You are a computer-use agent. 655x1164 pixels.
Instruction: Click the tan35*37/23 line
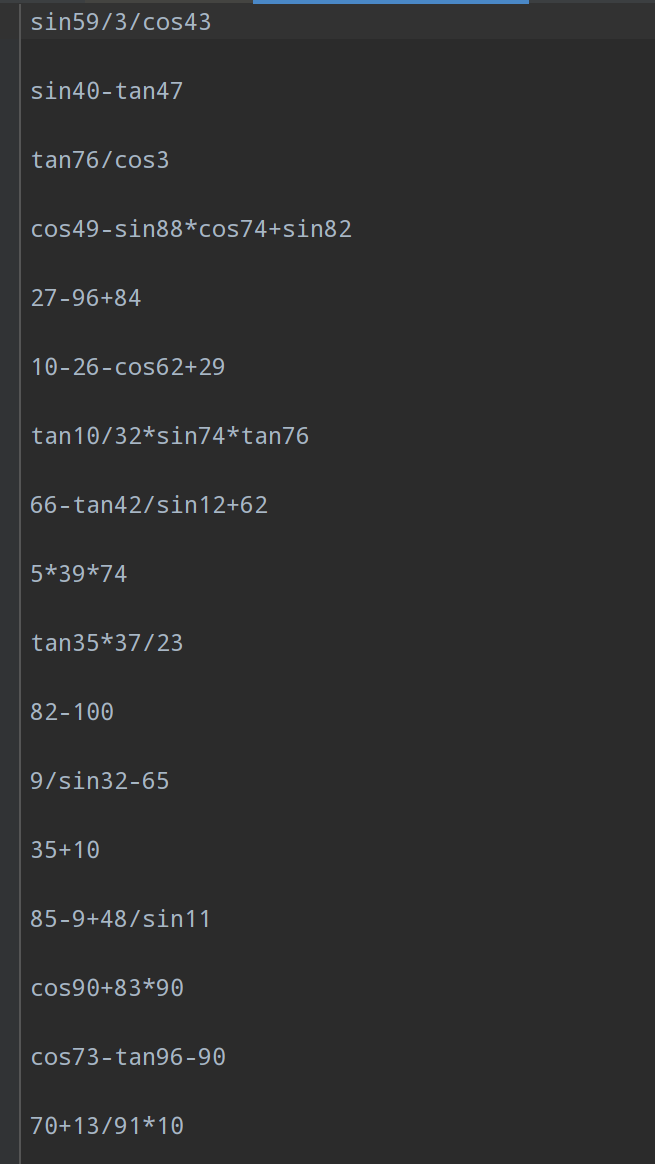(107, 643)
